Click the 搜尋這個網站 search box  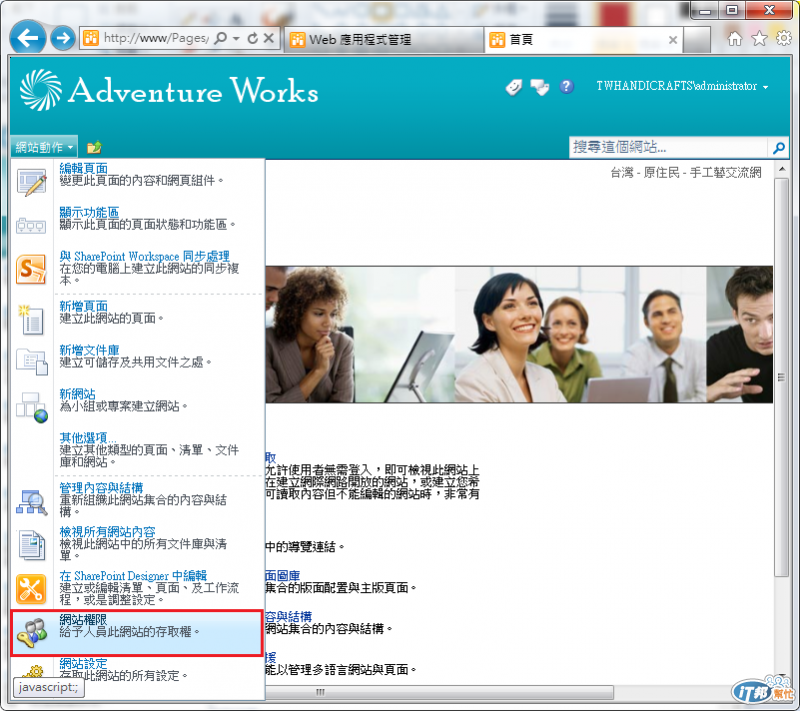point(668,147)
